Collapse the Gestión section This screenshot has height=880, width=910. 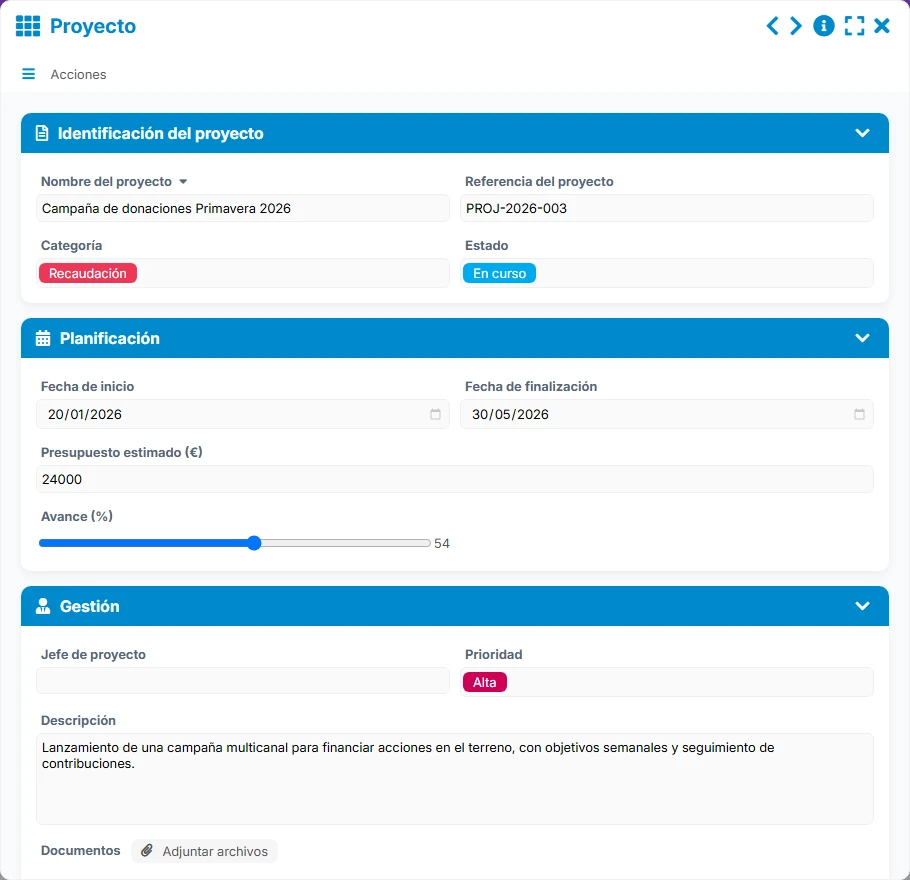point(862,606)
